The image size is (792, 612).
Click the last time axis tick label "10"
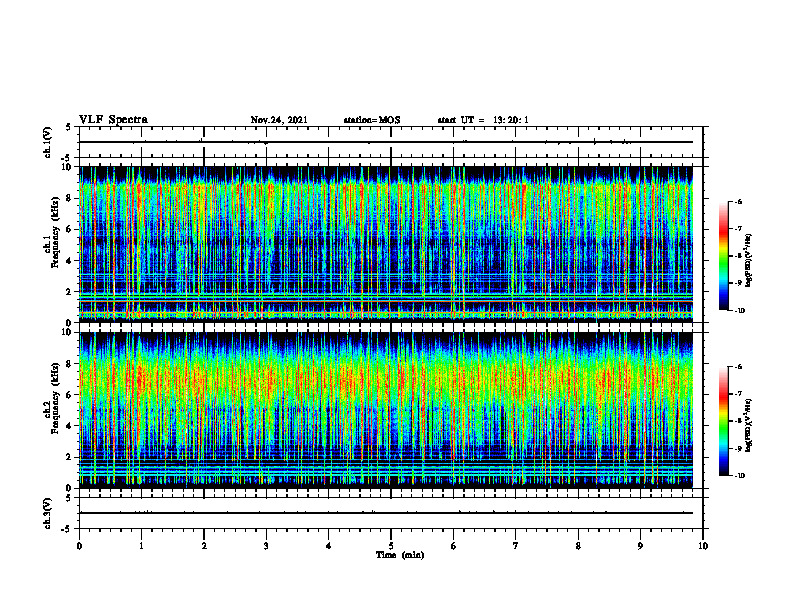pos(703,546)
